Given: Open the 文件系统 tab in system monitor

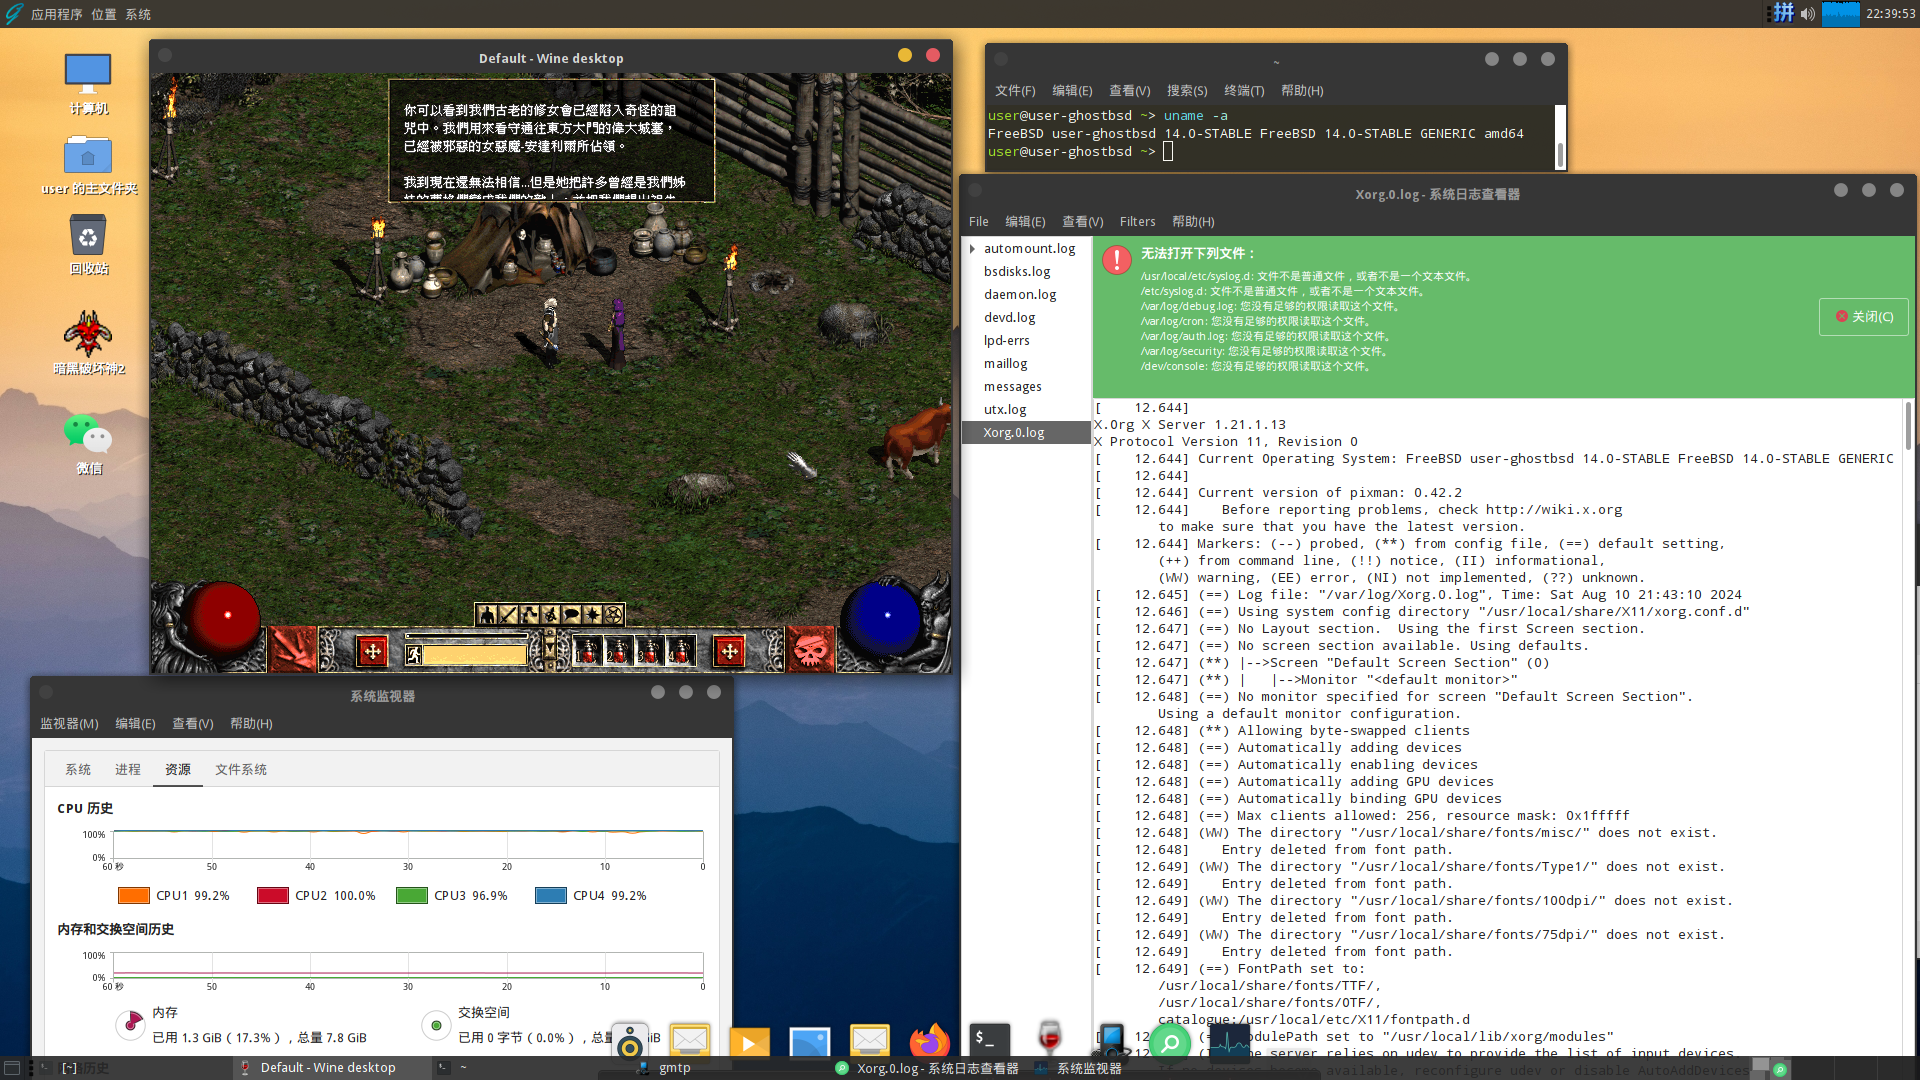Looking at the screenshot, I should coord(241,770).
